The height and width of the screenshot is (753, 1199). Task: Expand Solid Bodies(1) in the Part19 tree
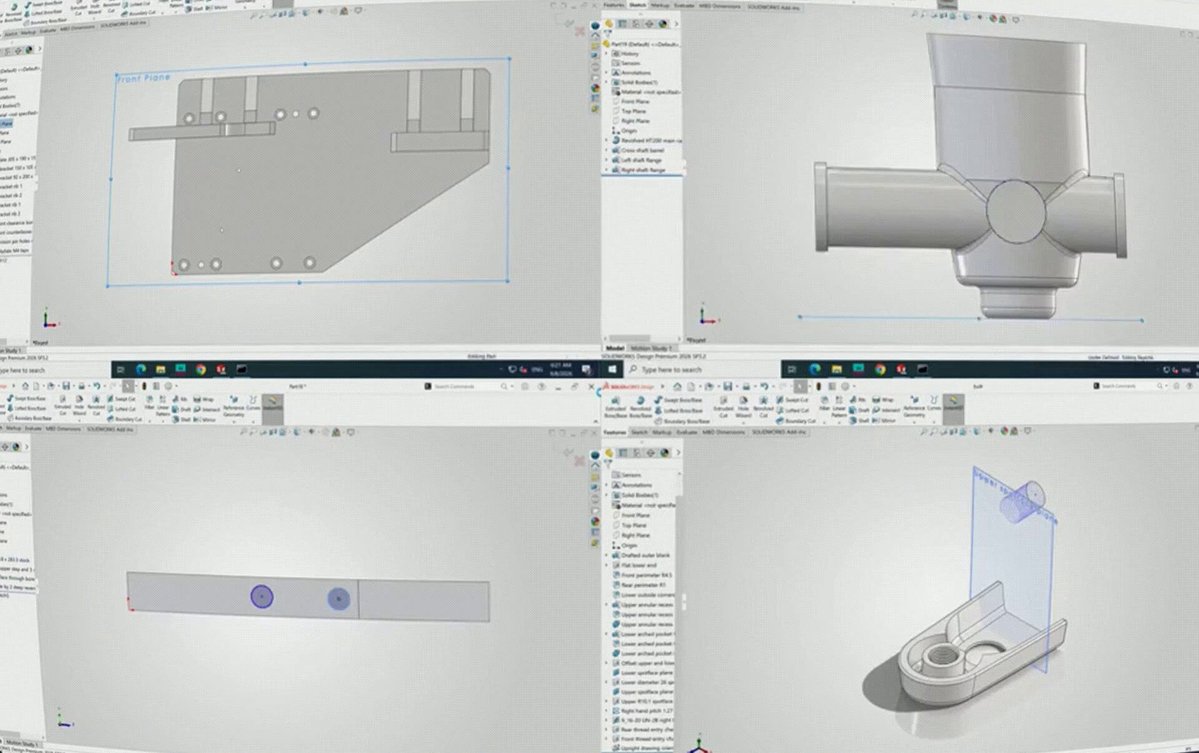point(606,82)
